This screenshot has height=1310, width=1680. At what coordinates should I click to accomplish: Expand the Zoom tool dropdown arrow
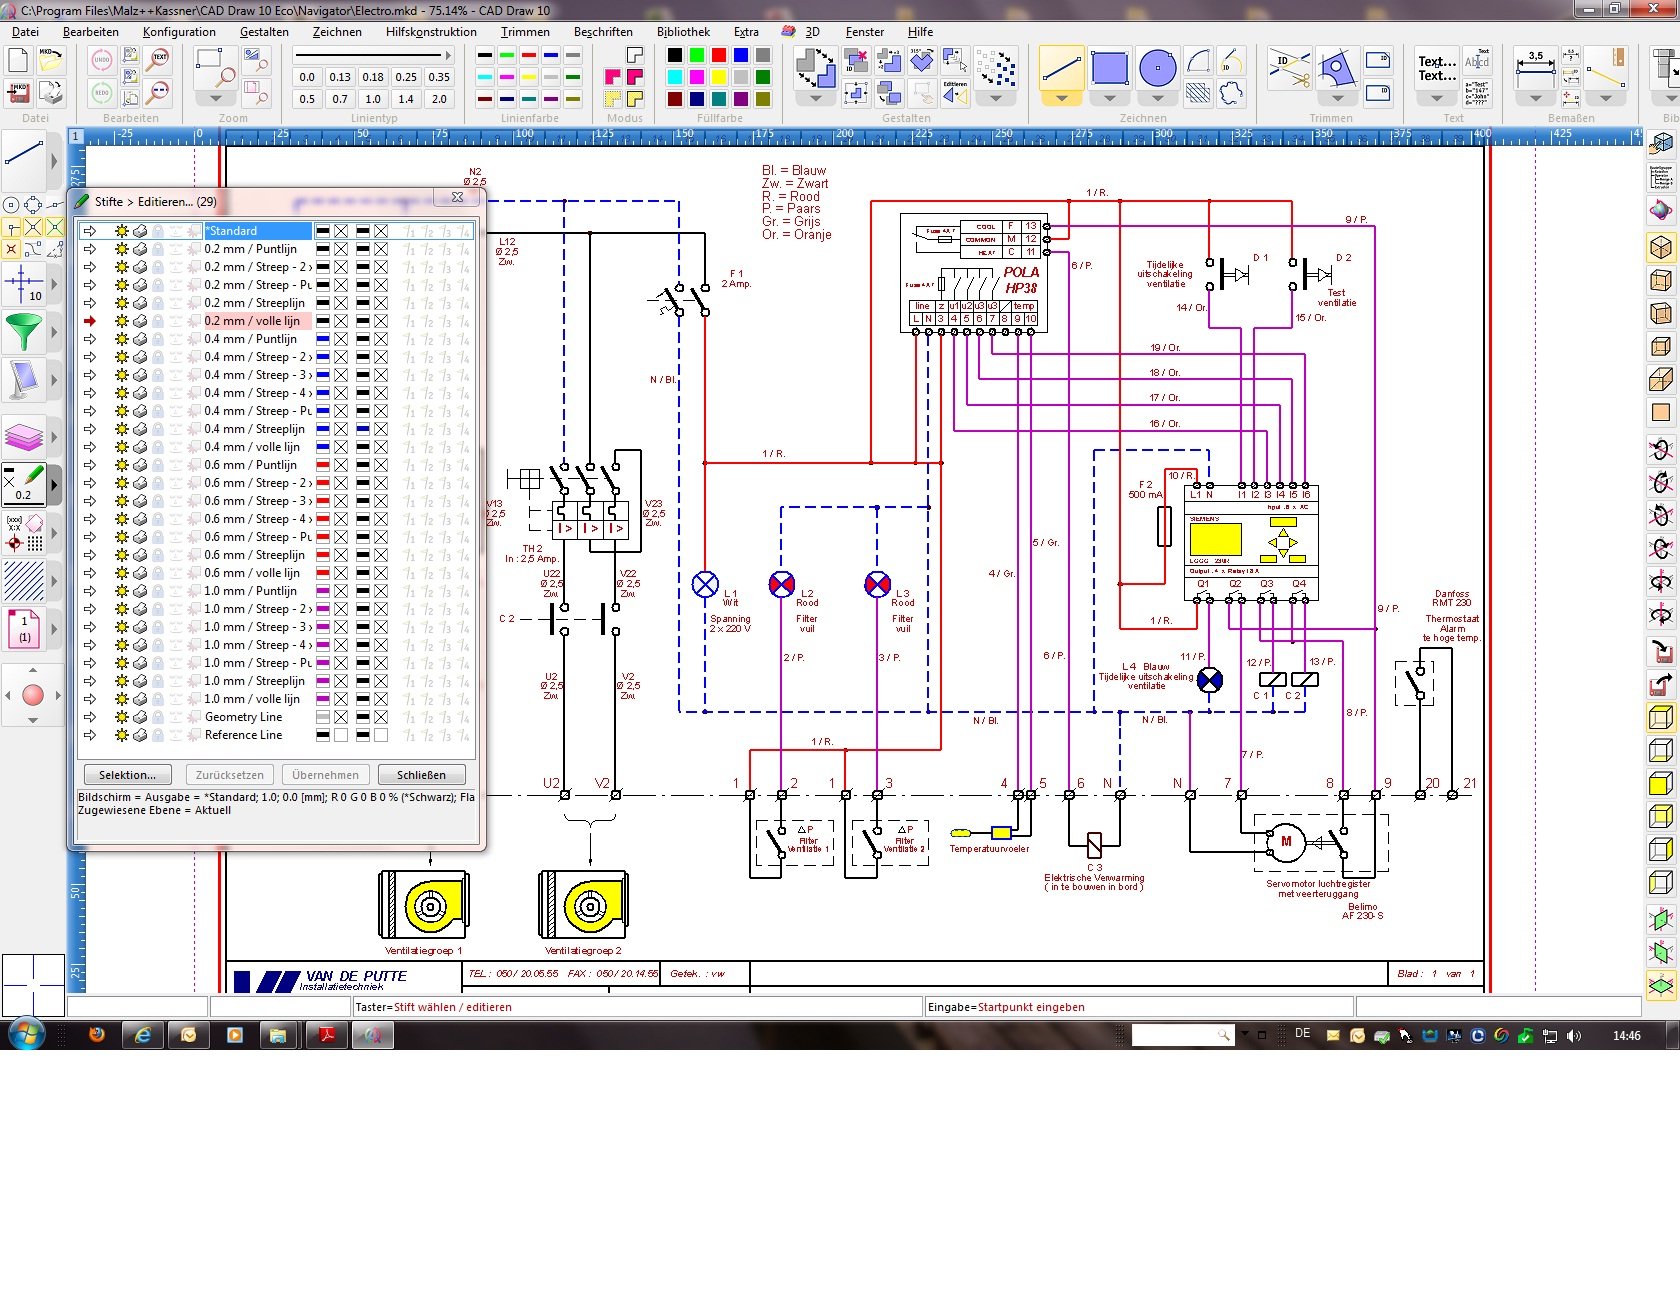click(215, 99)
